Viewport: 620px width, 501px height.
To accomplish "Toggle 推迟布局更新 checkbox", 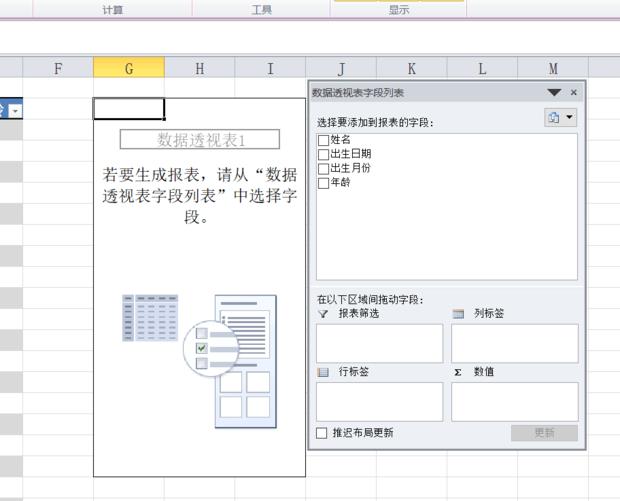I will (322, 433).
